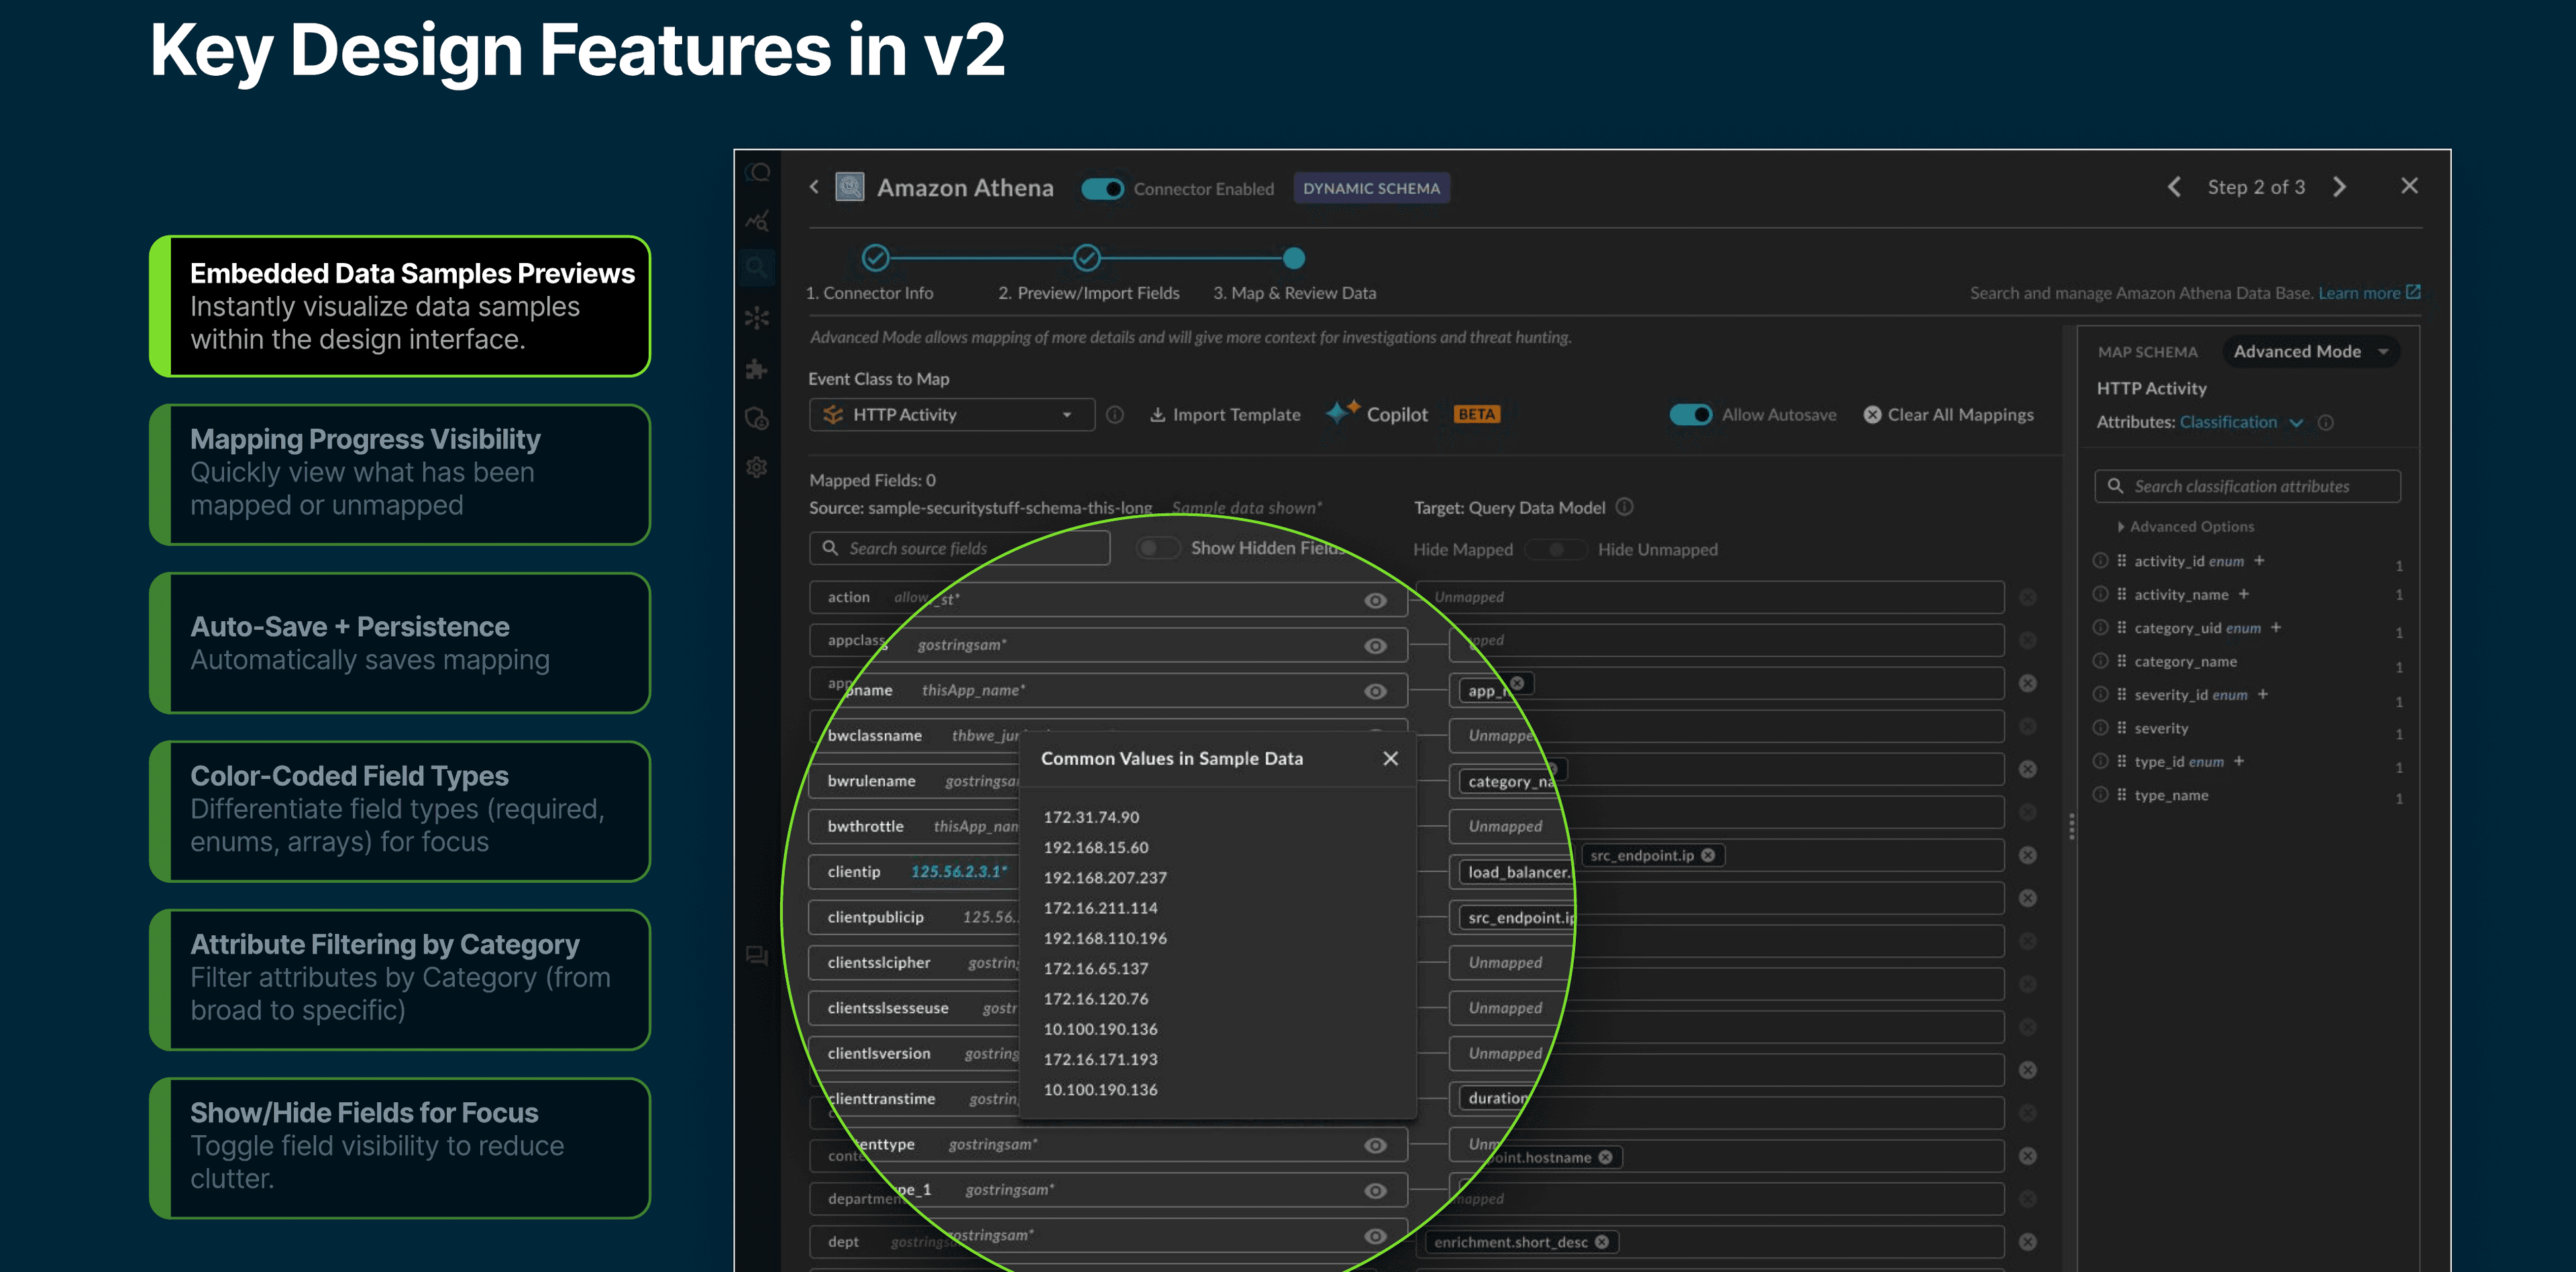Open the HTTP Activity event class dropdown
2576x1272 pixels.
coord(951,414)
